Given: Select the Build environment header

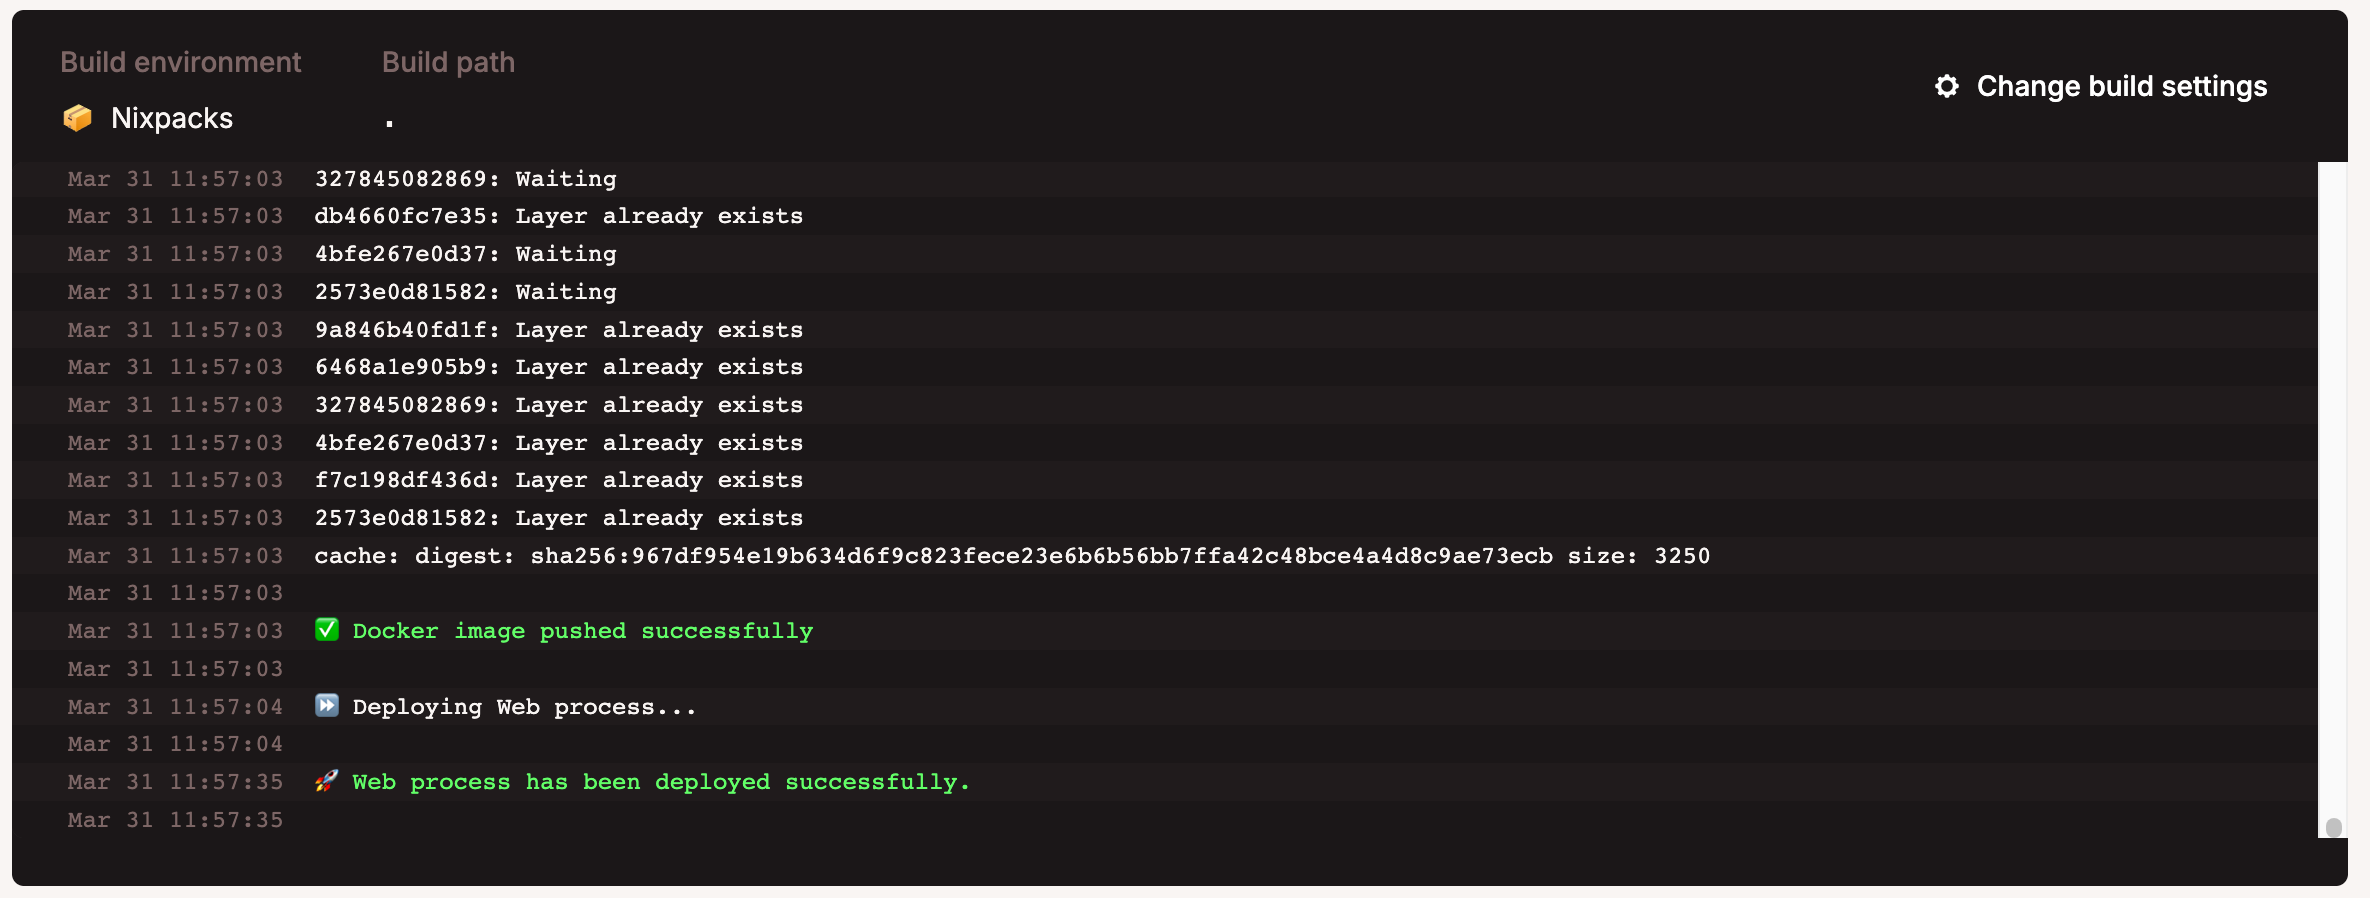Looking at the screenshot, I should click(181, 61).
